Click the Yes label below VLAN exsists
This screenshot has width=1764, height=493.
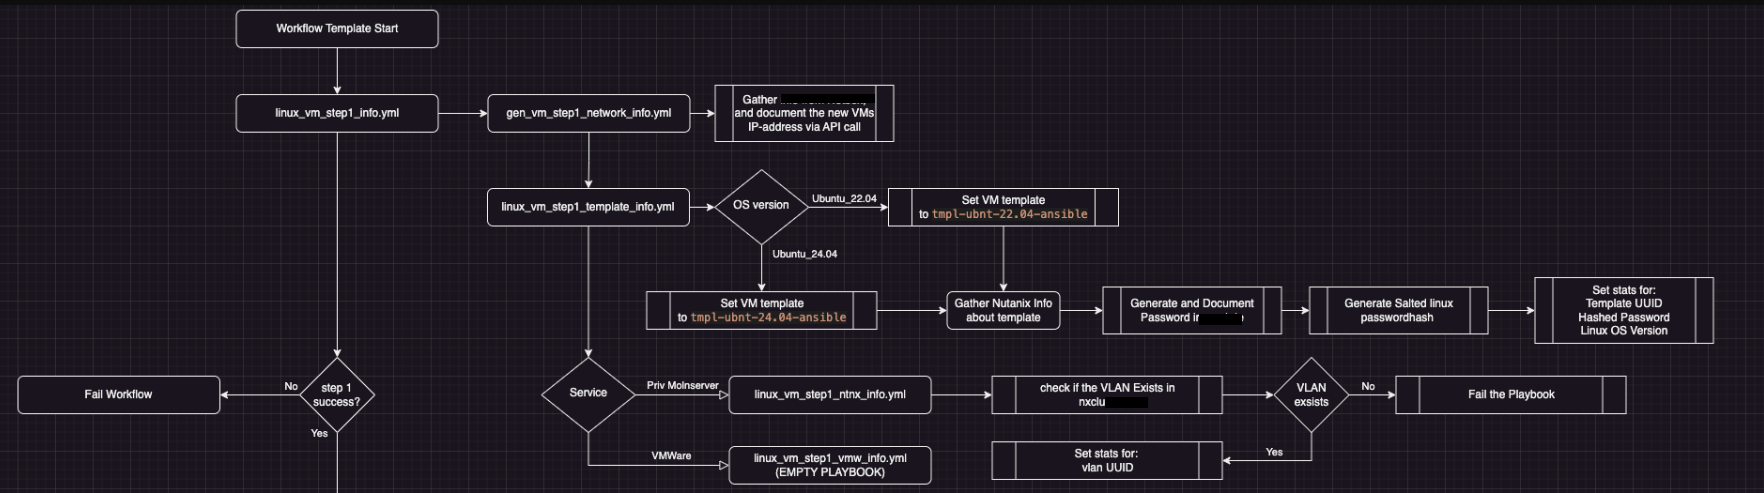1274,452
